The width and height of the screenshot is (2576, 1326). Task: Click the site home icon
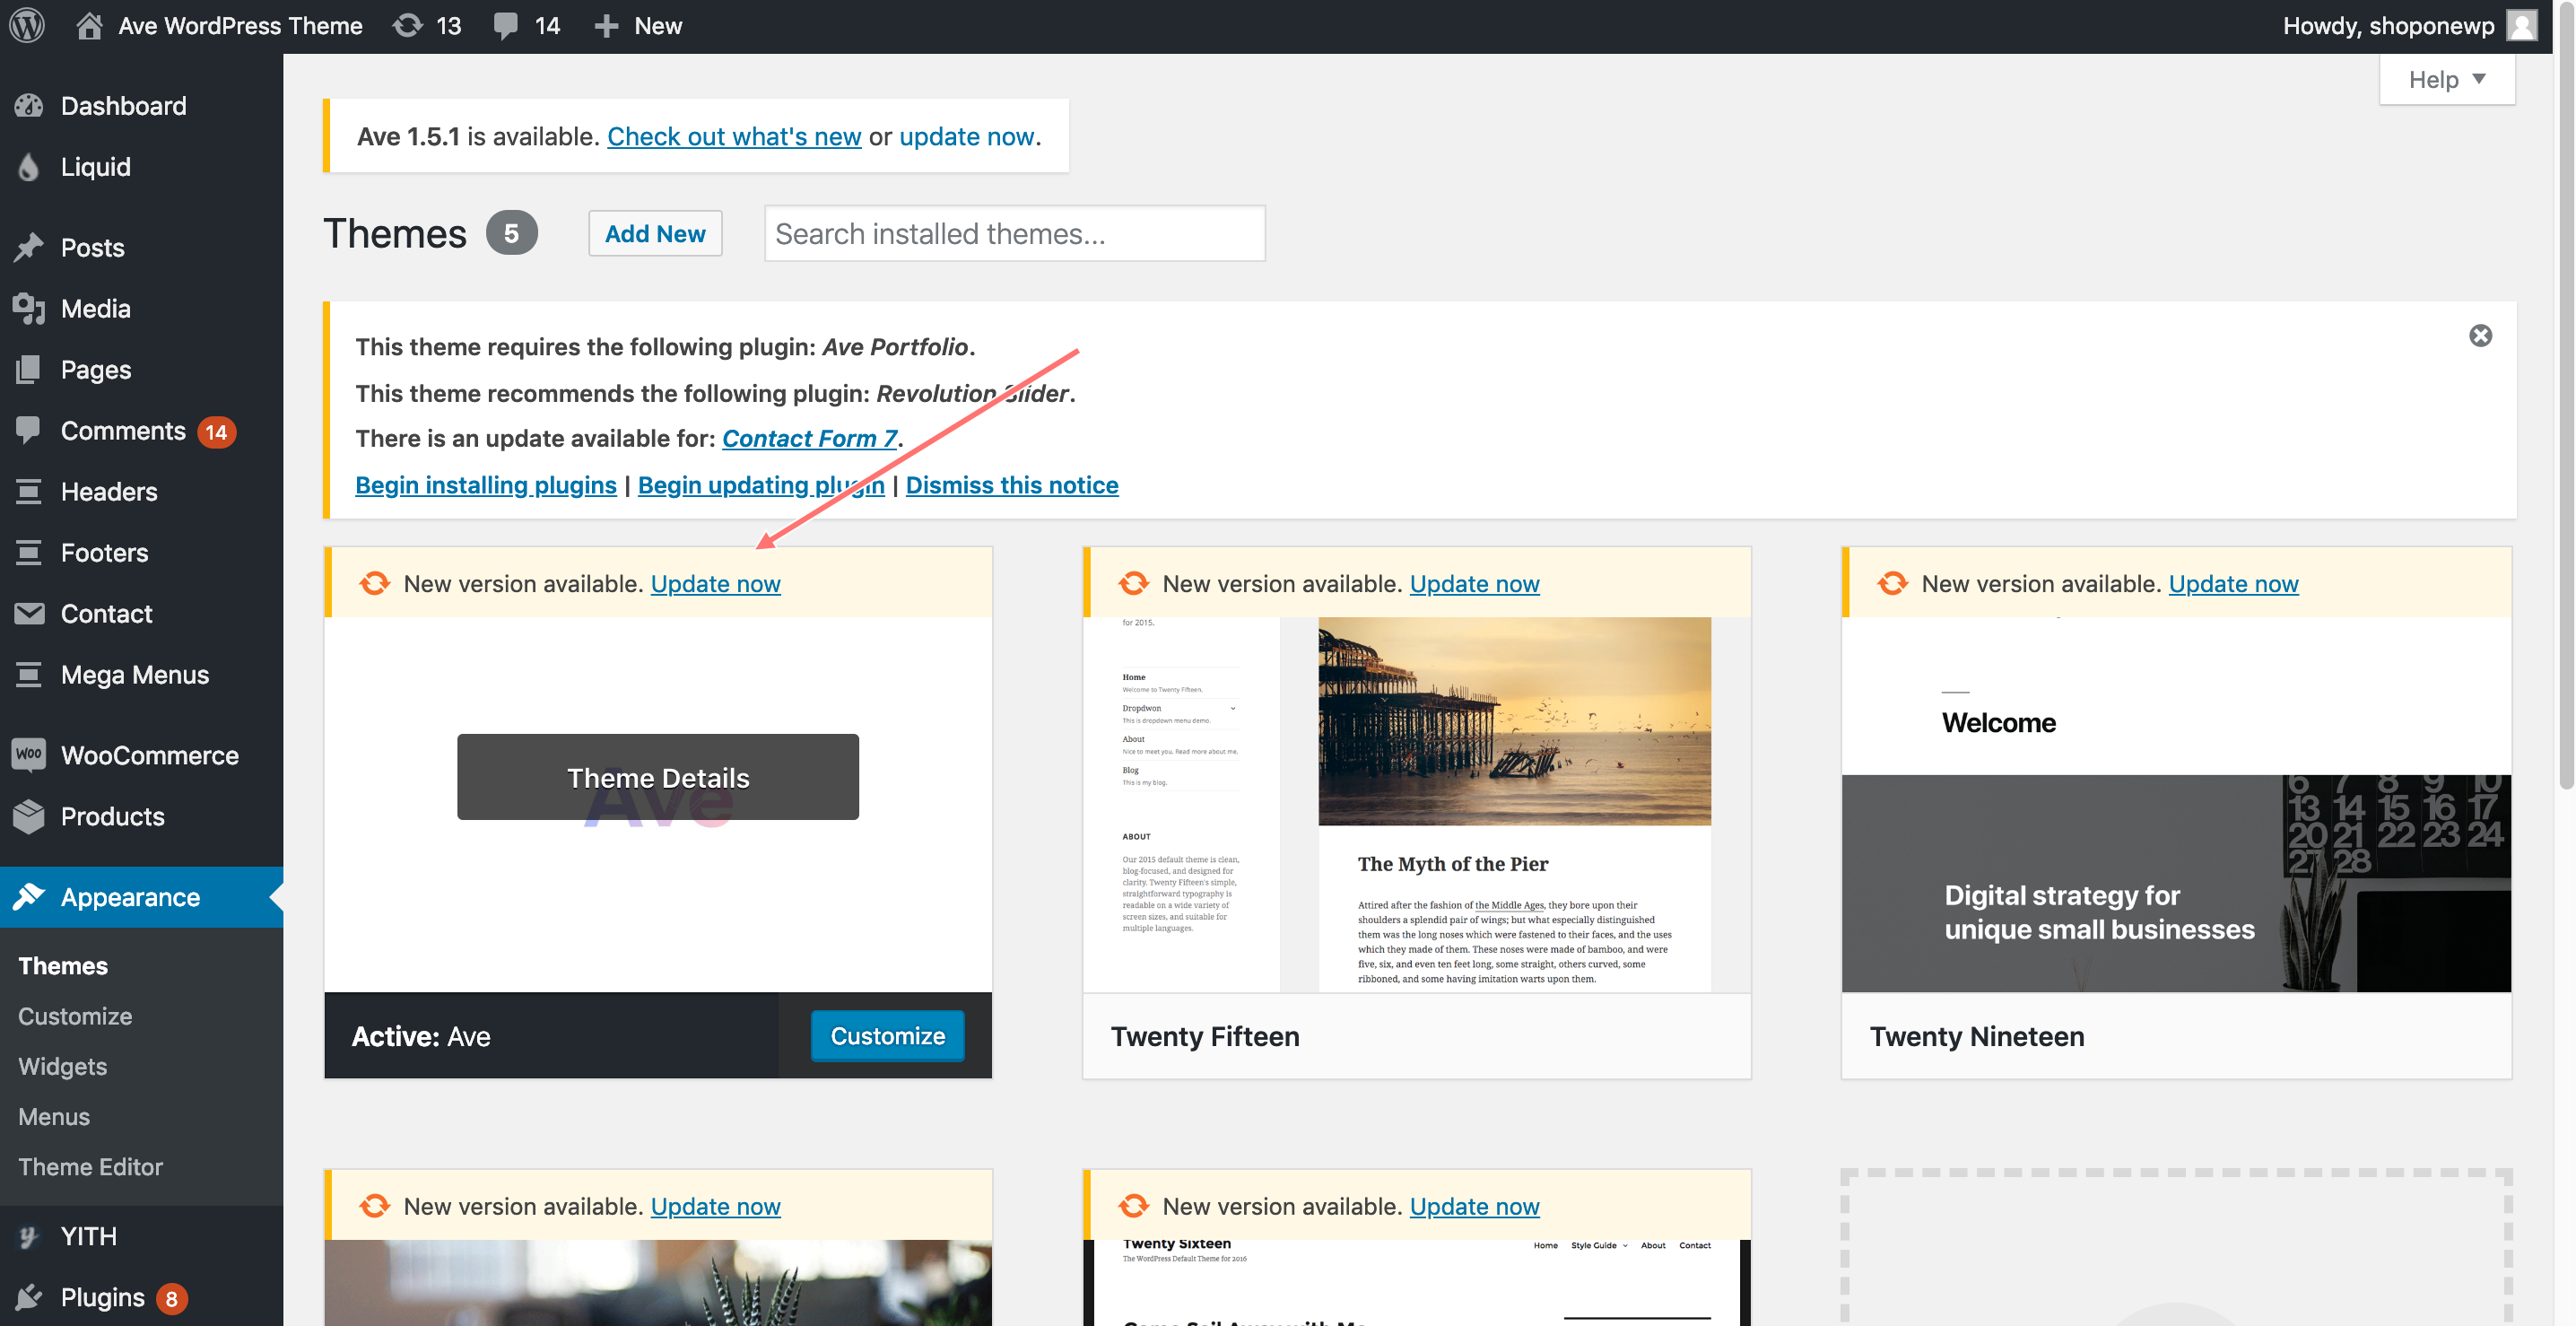point(90,26)
